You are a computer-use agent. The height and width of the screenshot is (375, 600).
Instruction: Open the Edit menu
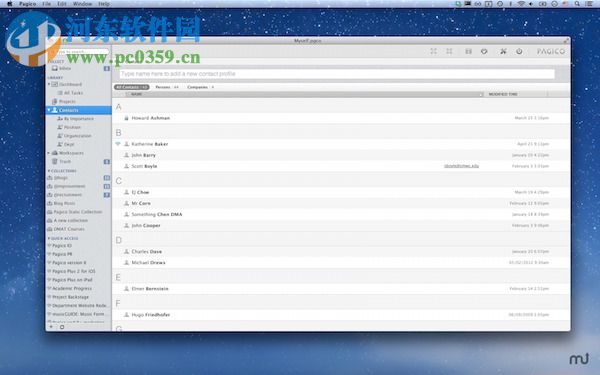(x=62, y=4)
